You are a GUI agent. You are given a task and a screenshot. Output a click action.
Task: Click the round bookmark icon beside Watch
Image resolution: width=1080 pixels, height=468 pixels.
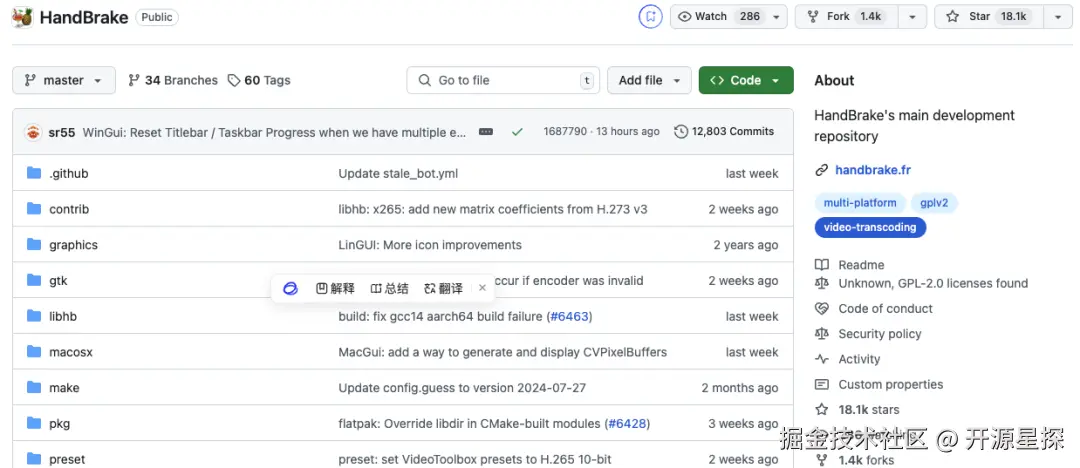tap(650, 17)
